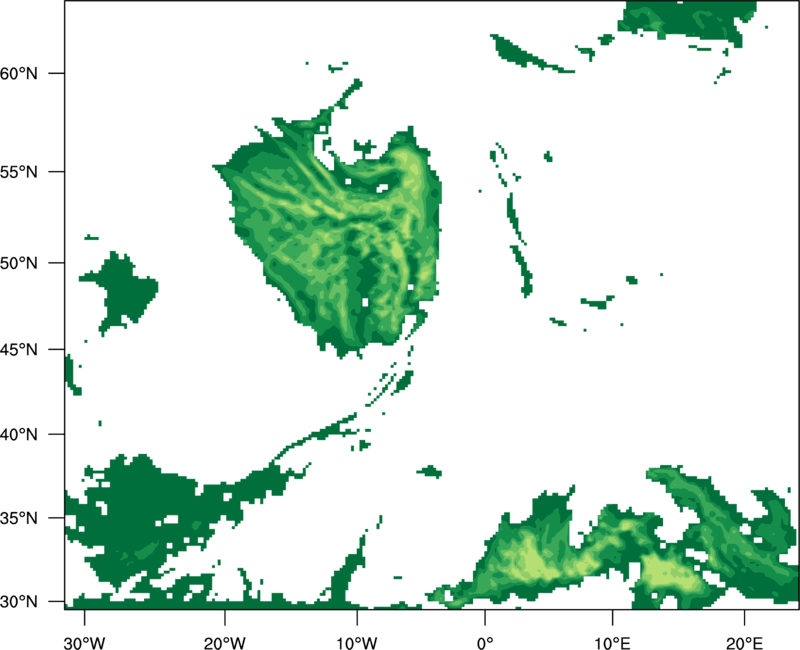This screenshot has height=650, width=800.
Task: Click the 40°N latitude label
Action: tap(19, 434)
